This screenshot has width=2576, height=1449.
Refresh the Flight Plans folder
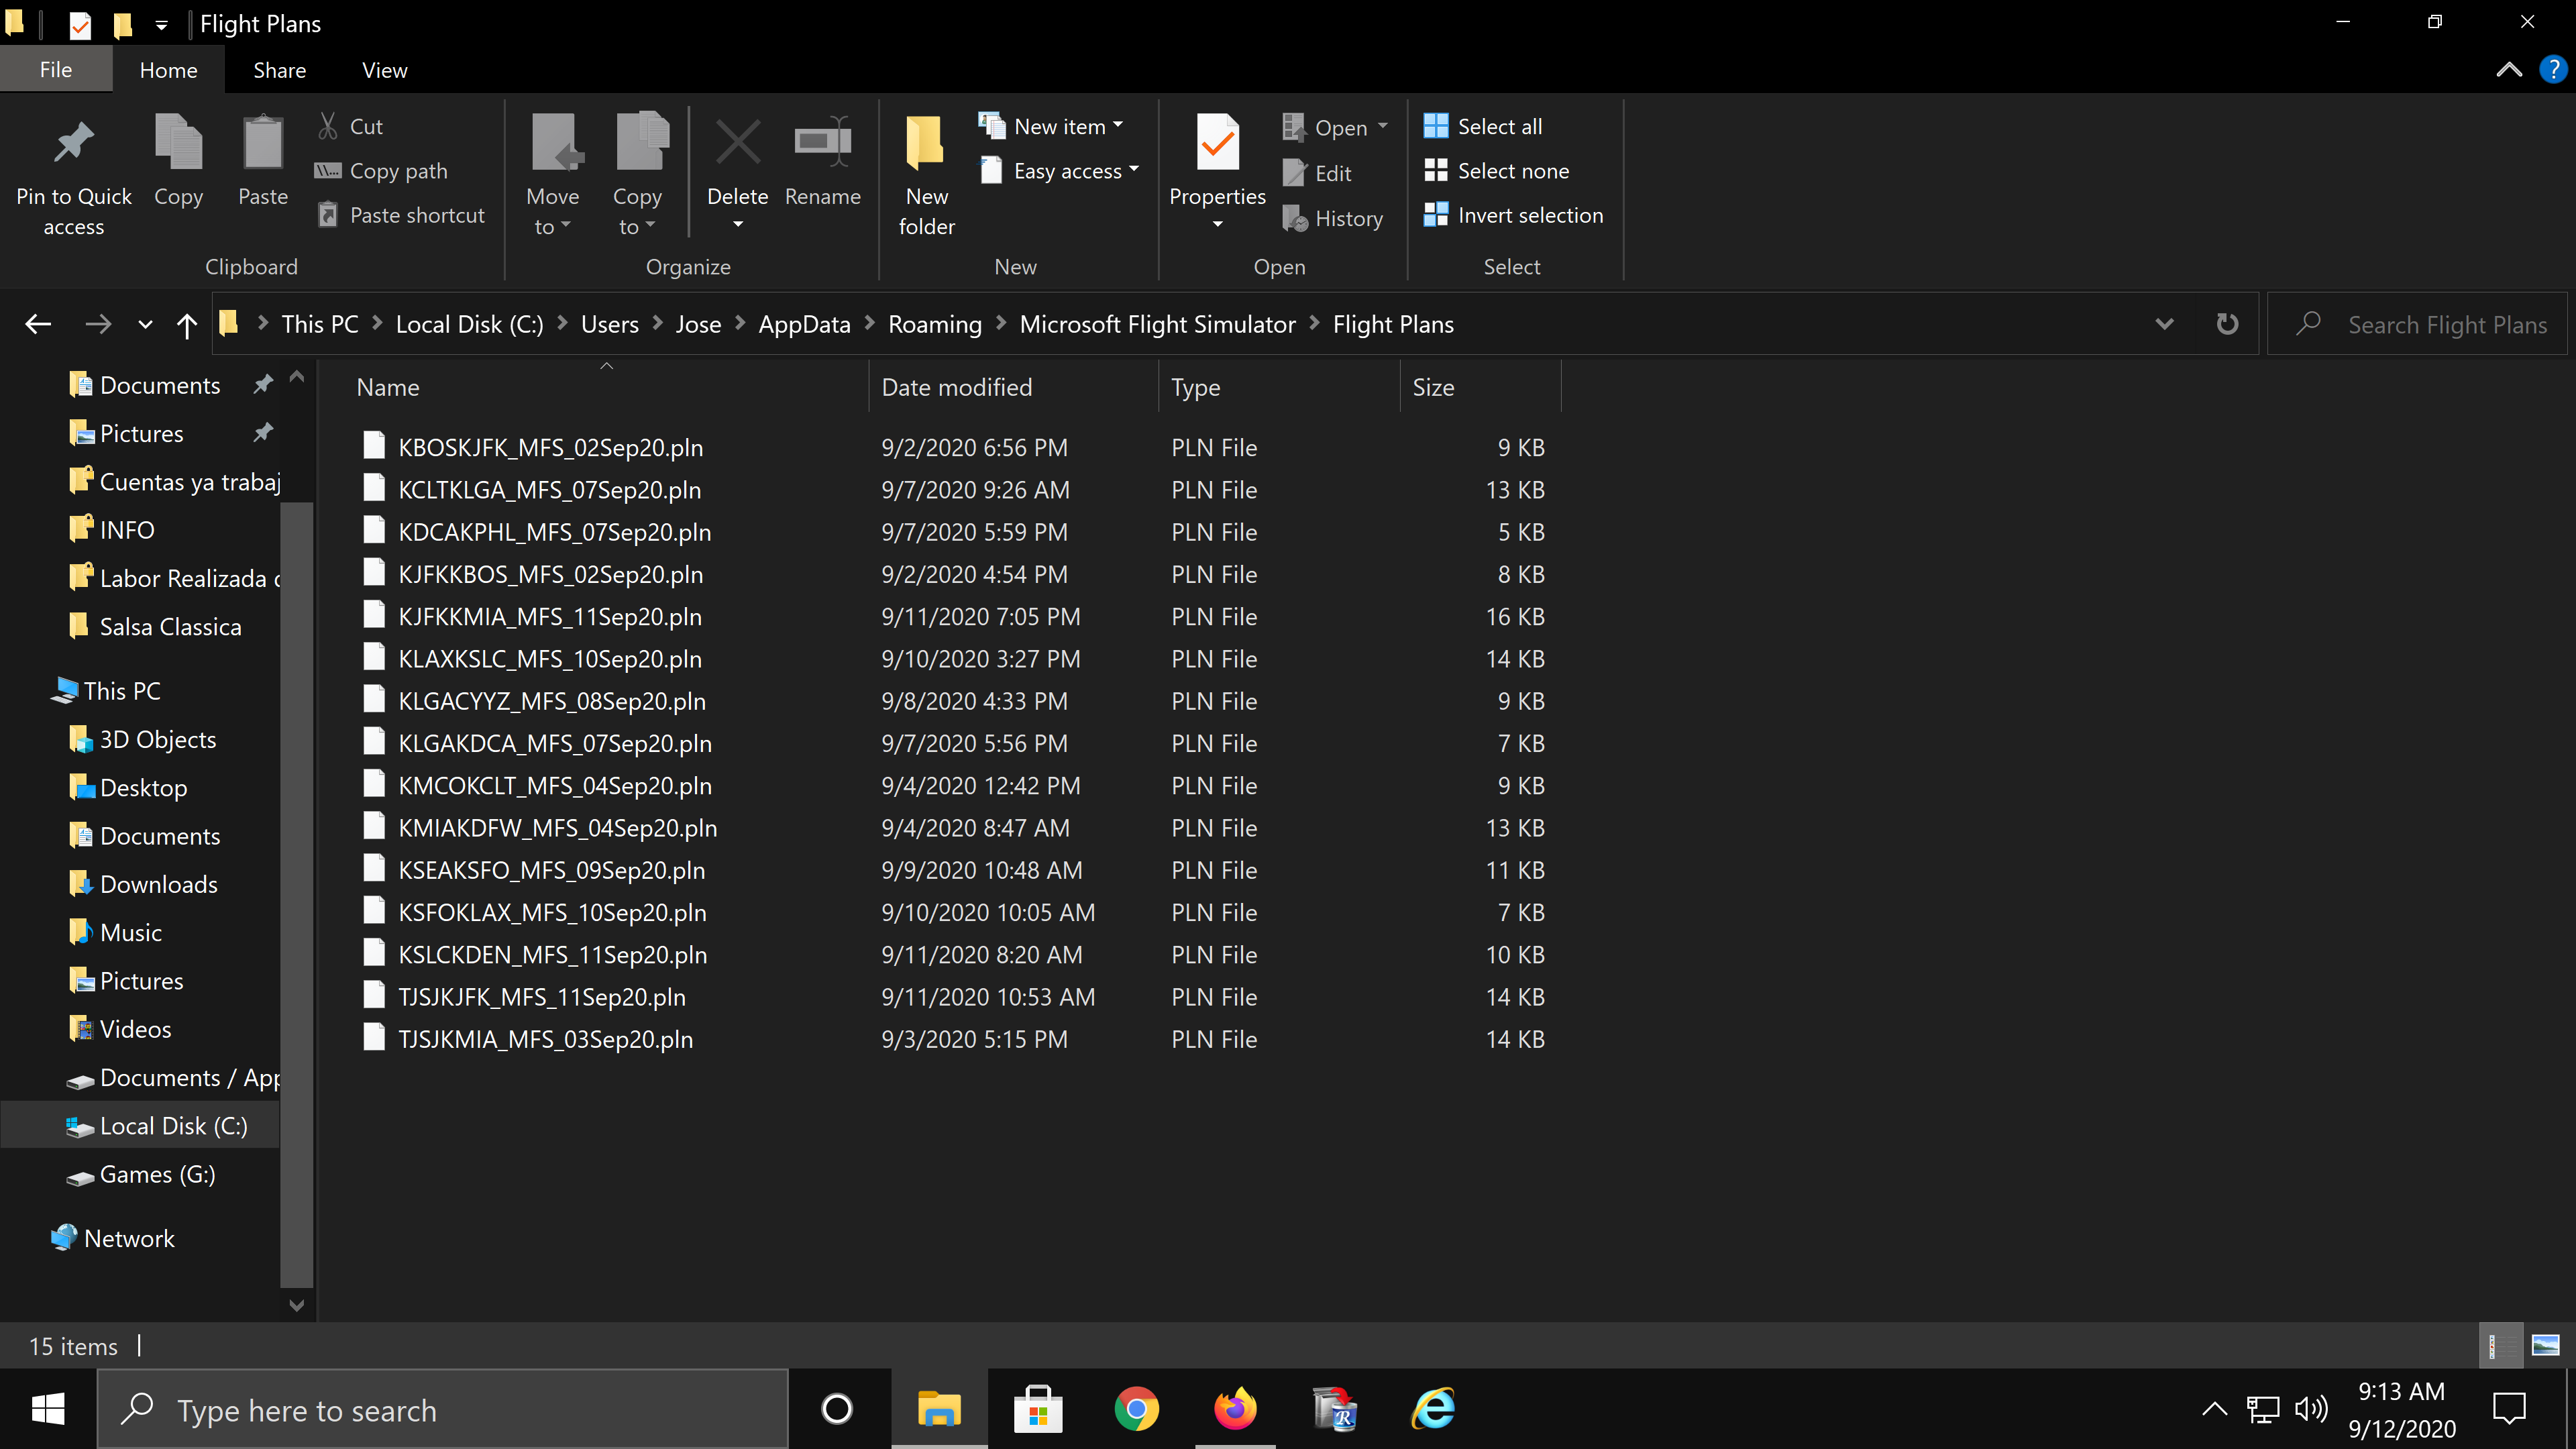pyautogui.click(x=2227, y=324)
